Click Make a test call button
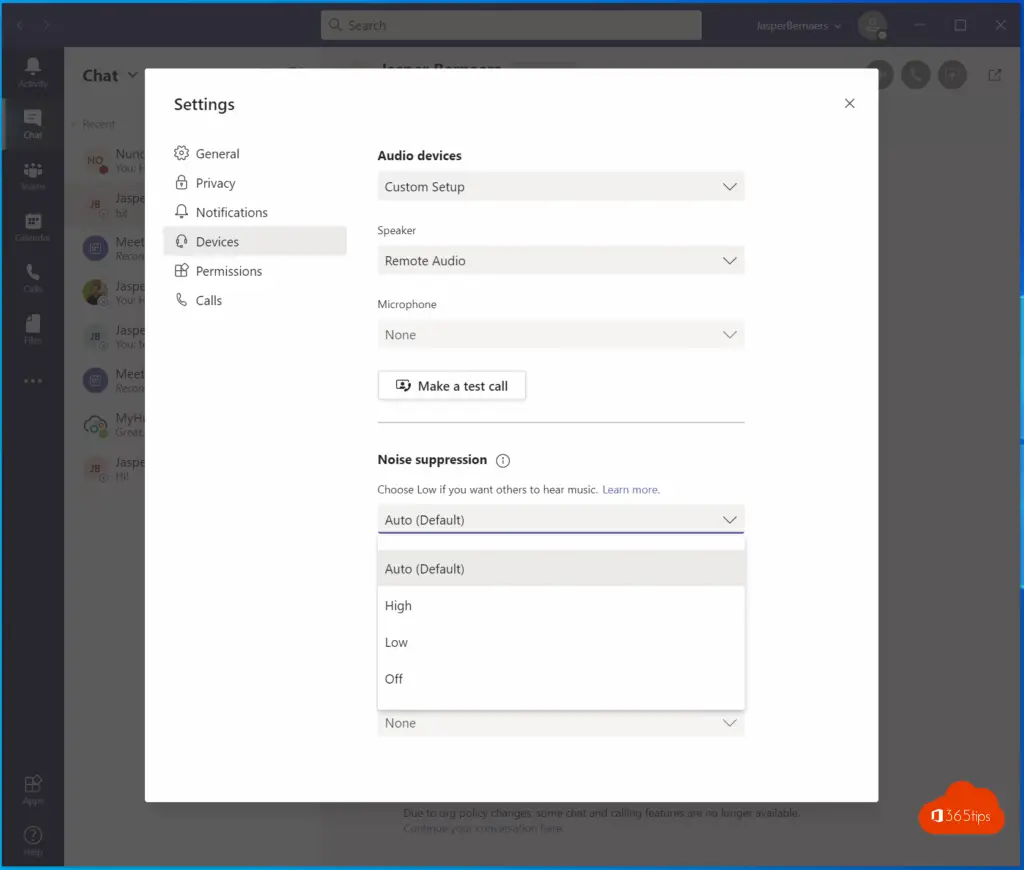The width and height of the screenshot is (1024, 870). pyautogui.click(x=451, y=386)
